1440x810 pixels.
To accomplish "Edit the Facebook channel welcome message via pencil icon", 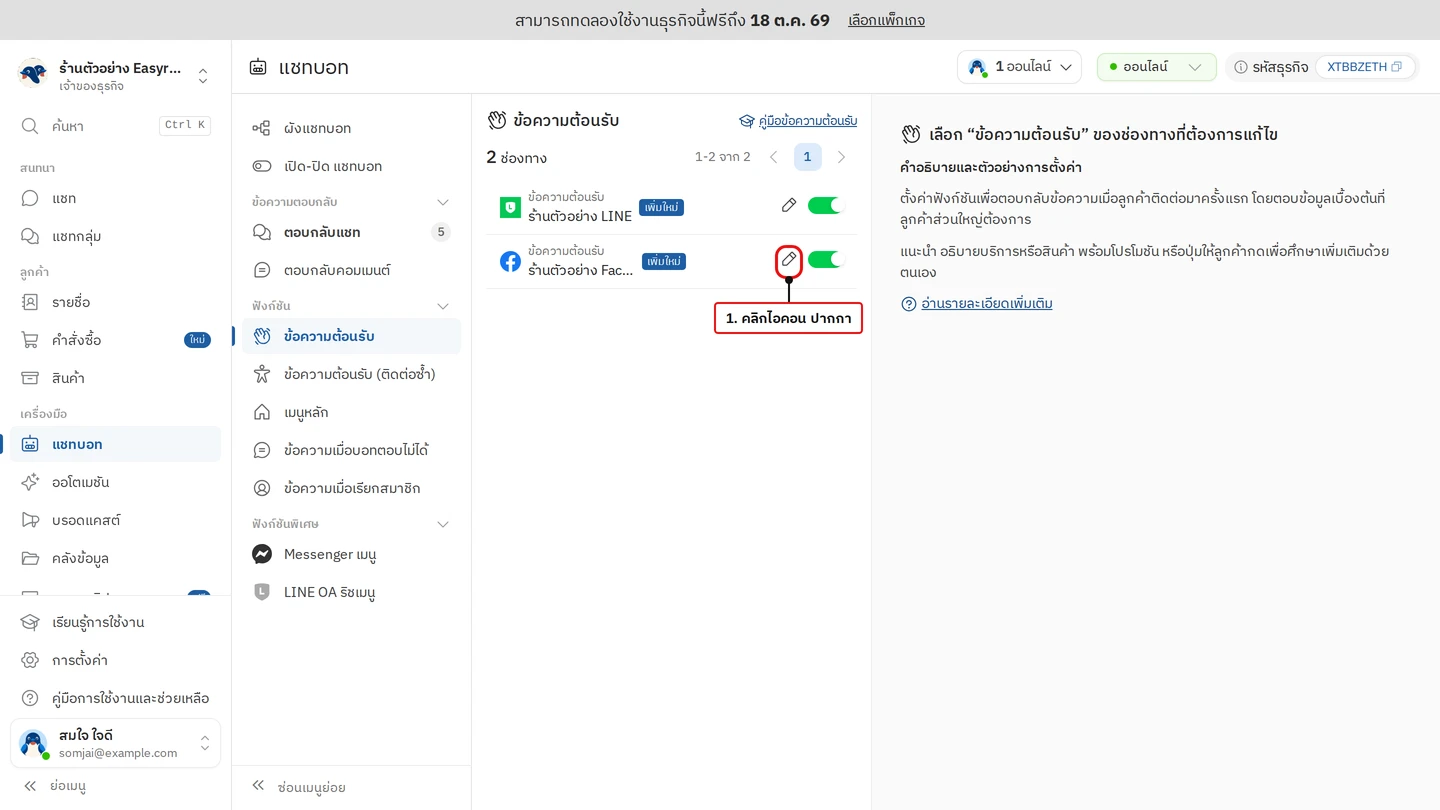I will 789,260.
